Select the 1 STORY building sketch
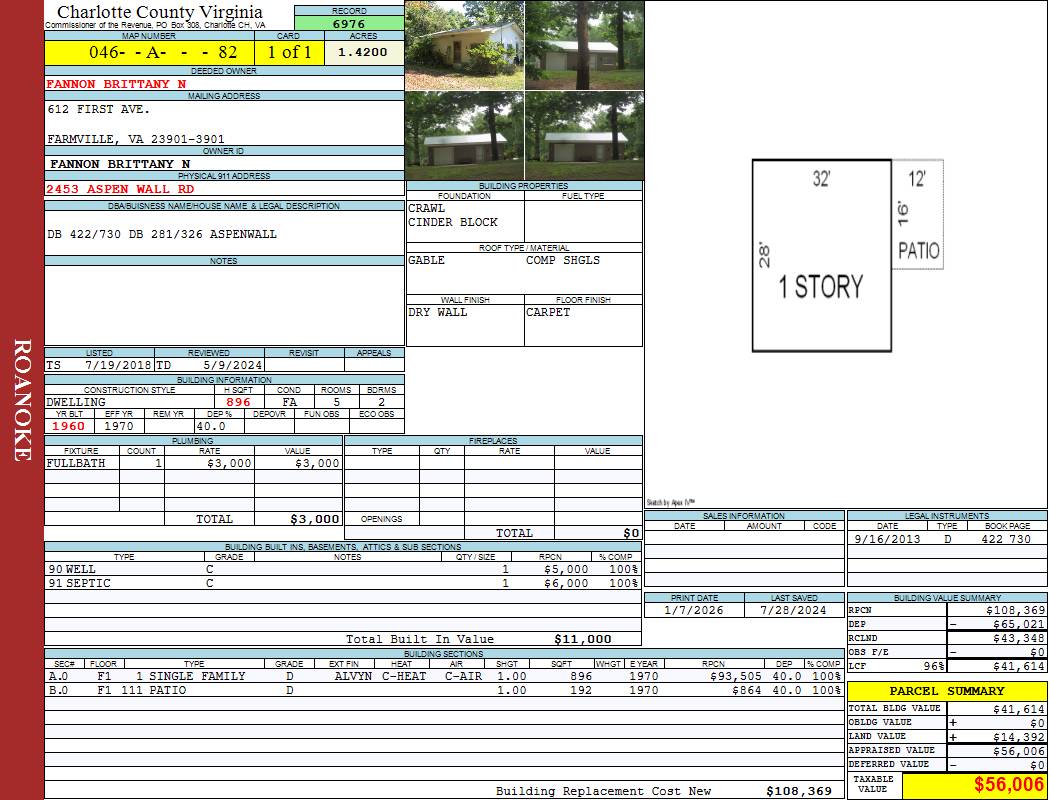 click(821, 257)
